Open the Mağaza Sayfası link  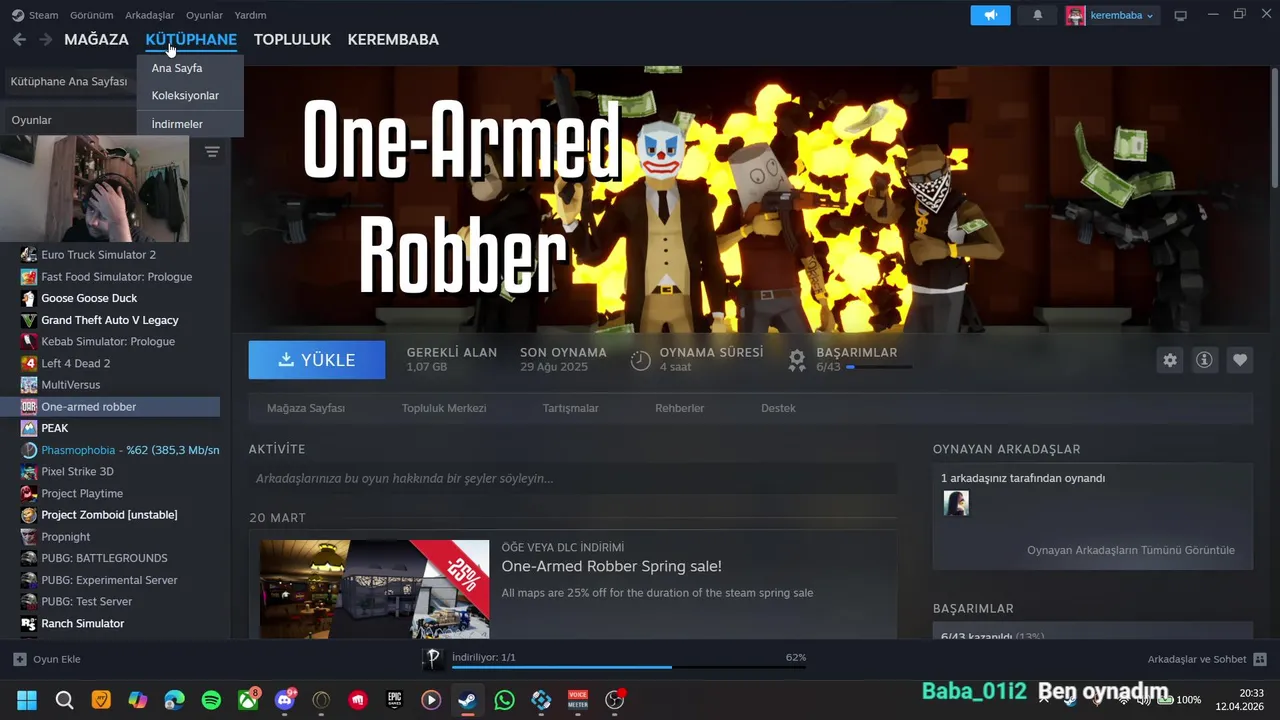coord(306,408)
